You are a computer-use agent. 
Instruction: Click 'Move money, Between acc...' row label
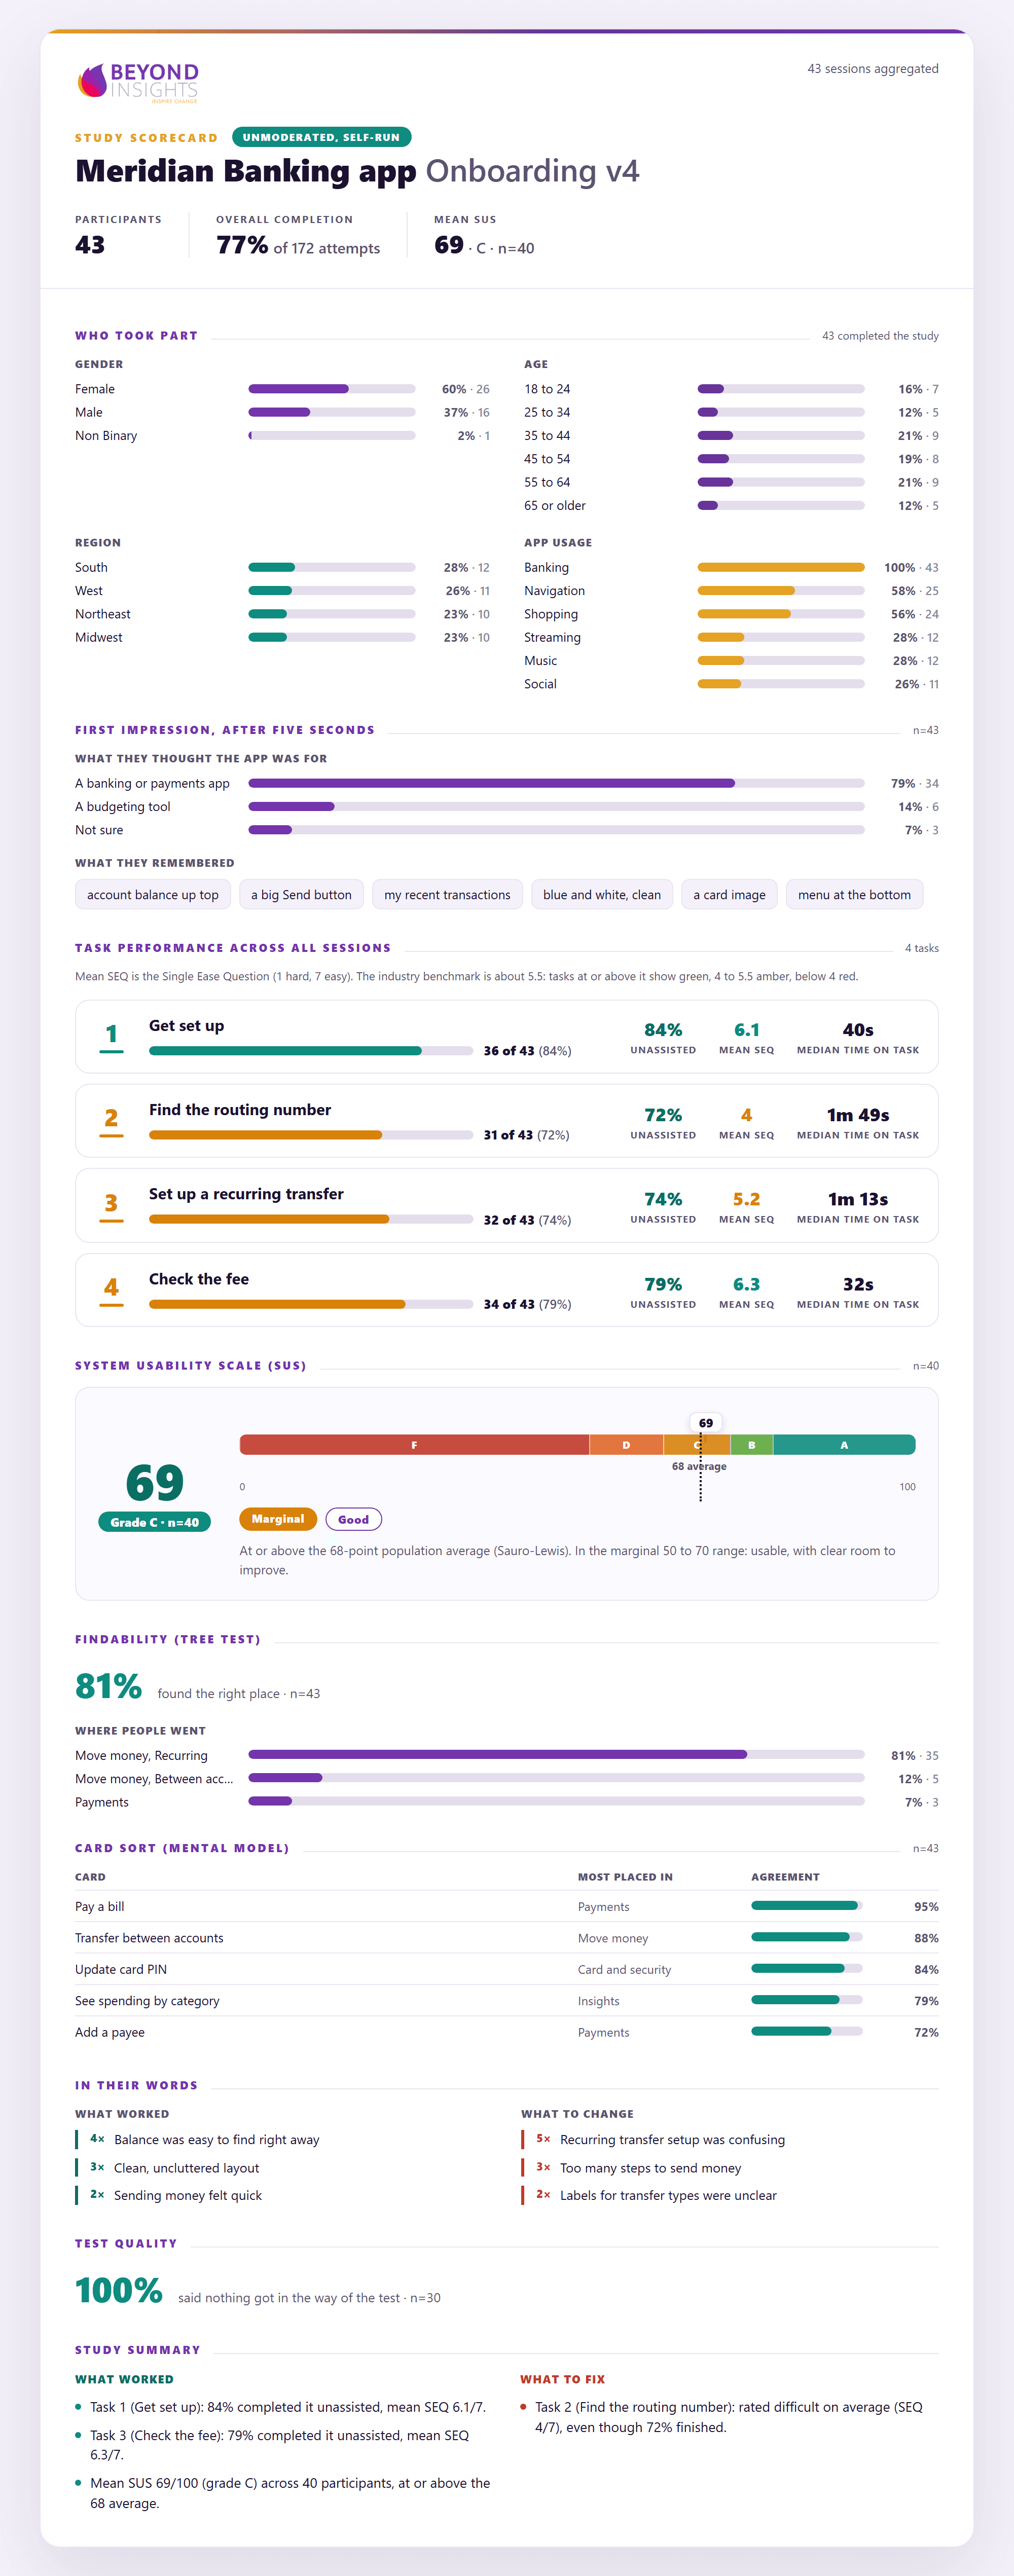tap(154, 1779)
